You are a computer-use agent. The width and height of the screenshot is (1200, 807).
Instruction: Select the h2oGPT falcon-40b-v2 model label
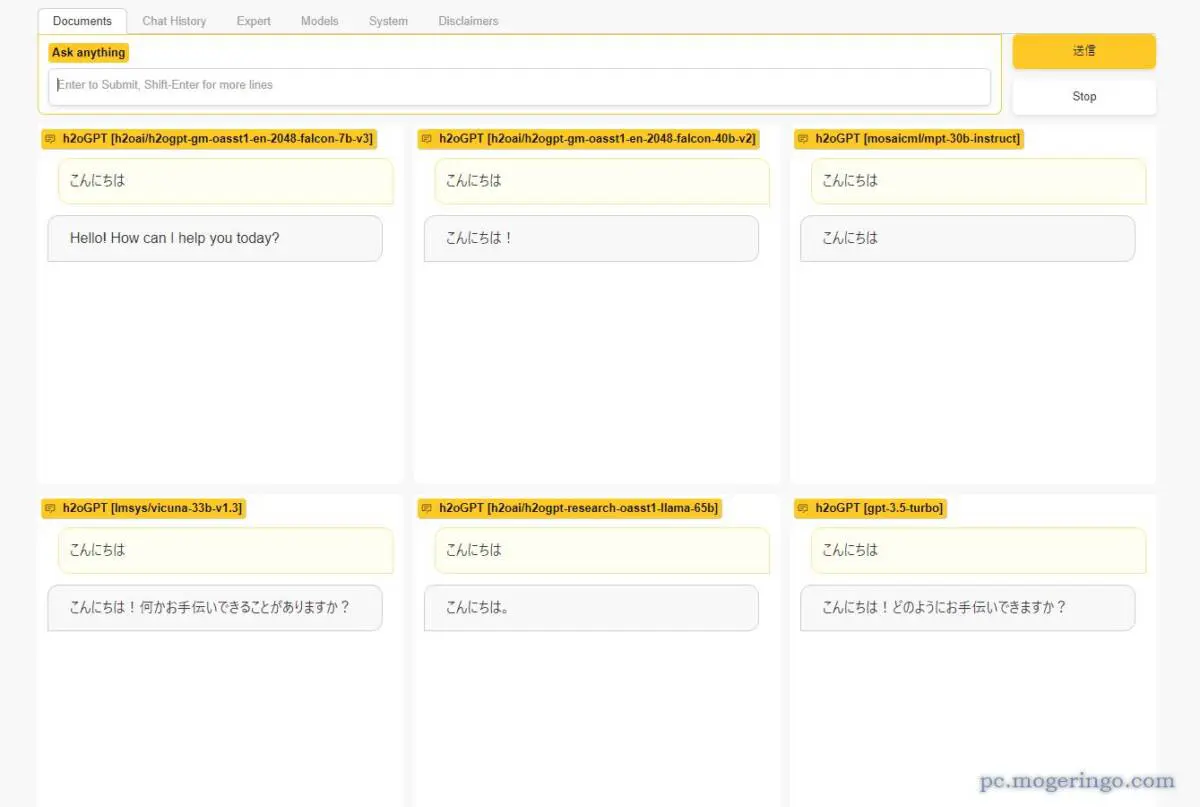[588, 139]
